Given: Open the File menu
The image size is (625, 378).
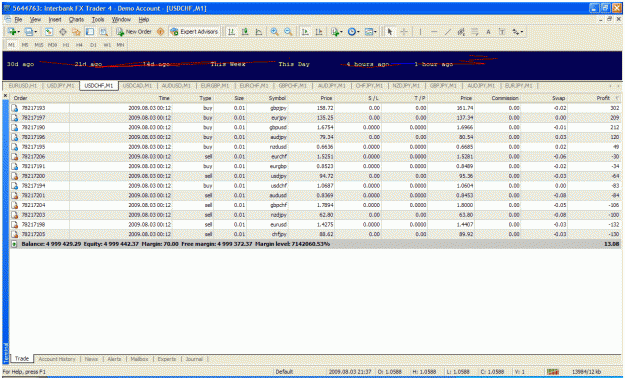Looking at the screenshot, I should click(x=18, y=20).
